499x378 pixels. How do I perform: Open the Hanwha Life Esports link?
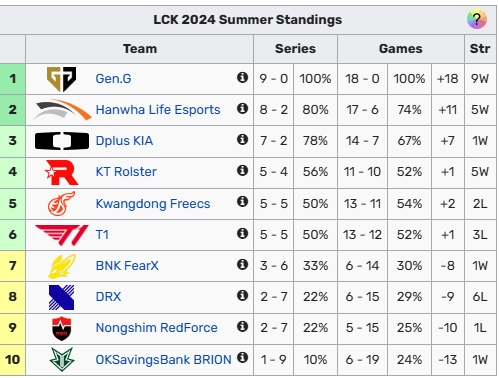(158, 110)
